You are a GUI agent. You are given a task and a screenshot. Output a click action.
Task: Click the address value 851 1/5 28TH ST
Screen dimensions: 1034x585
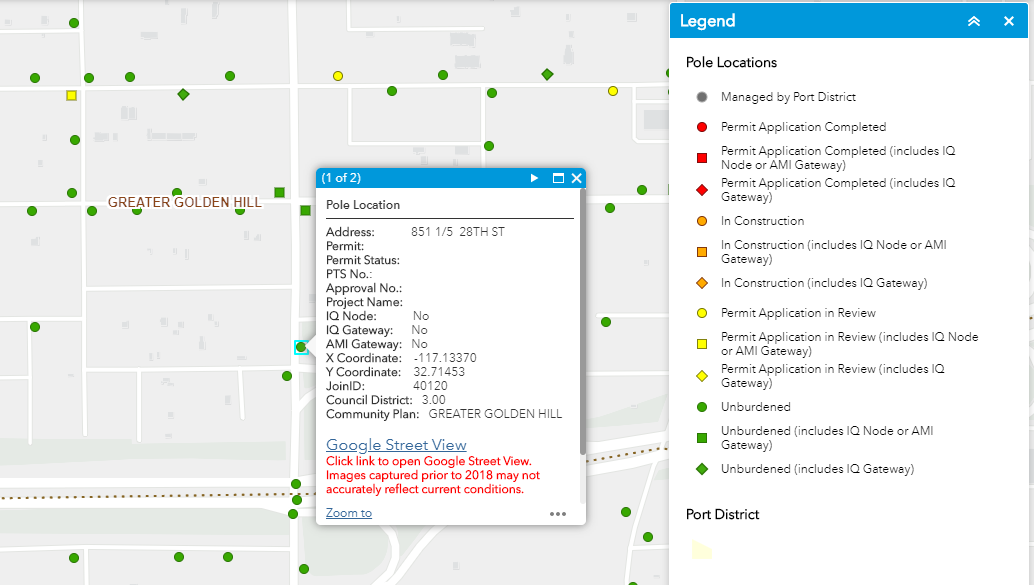(458, 232)
